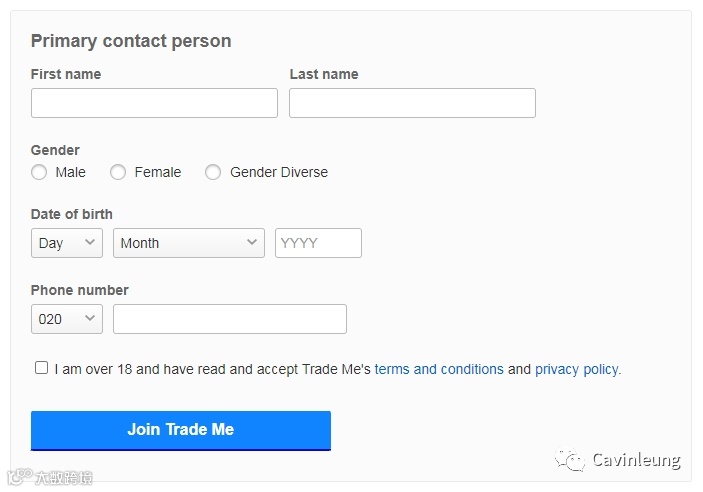Click the bottom-left watermark logo
Image resolution: width=703 pixels, height=492 pixels.
point(50,478)
